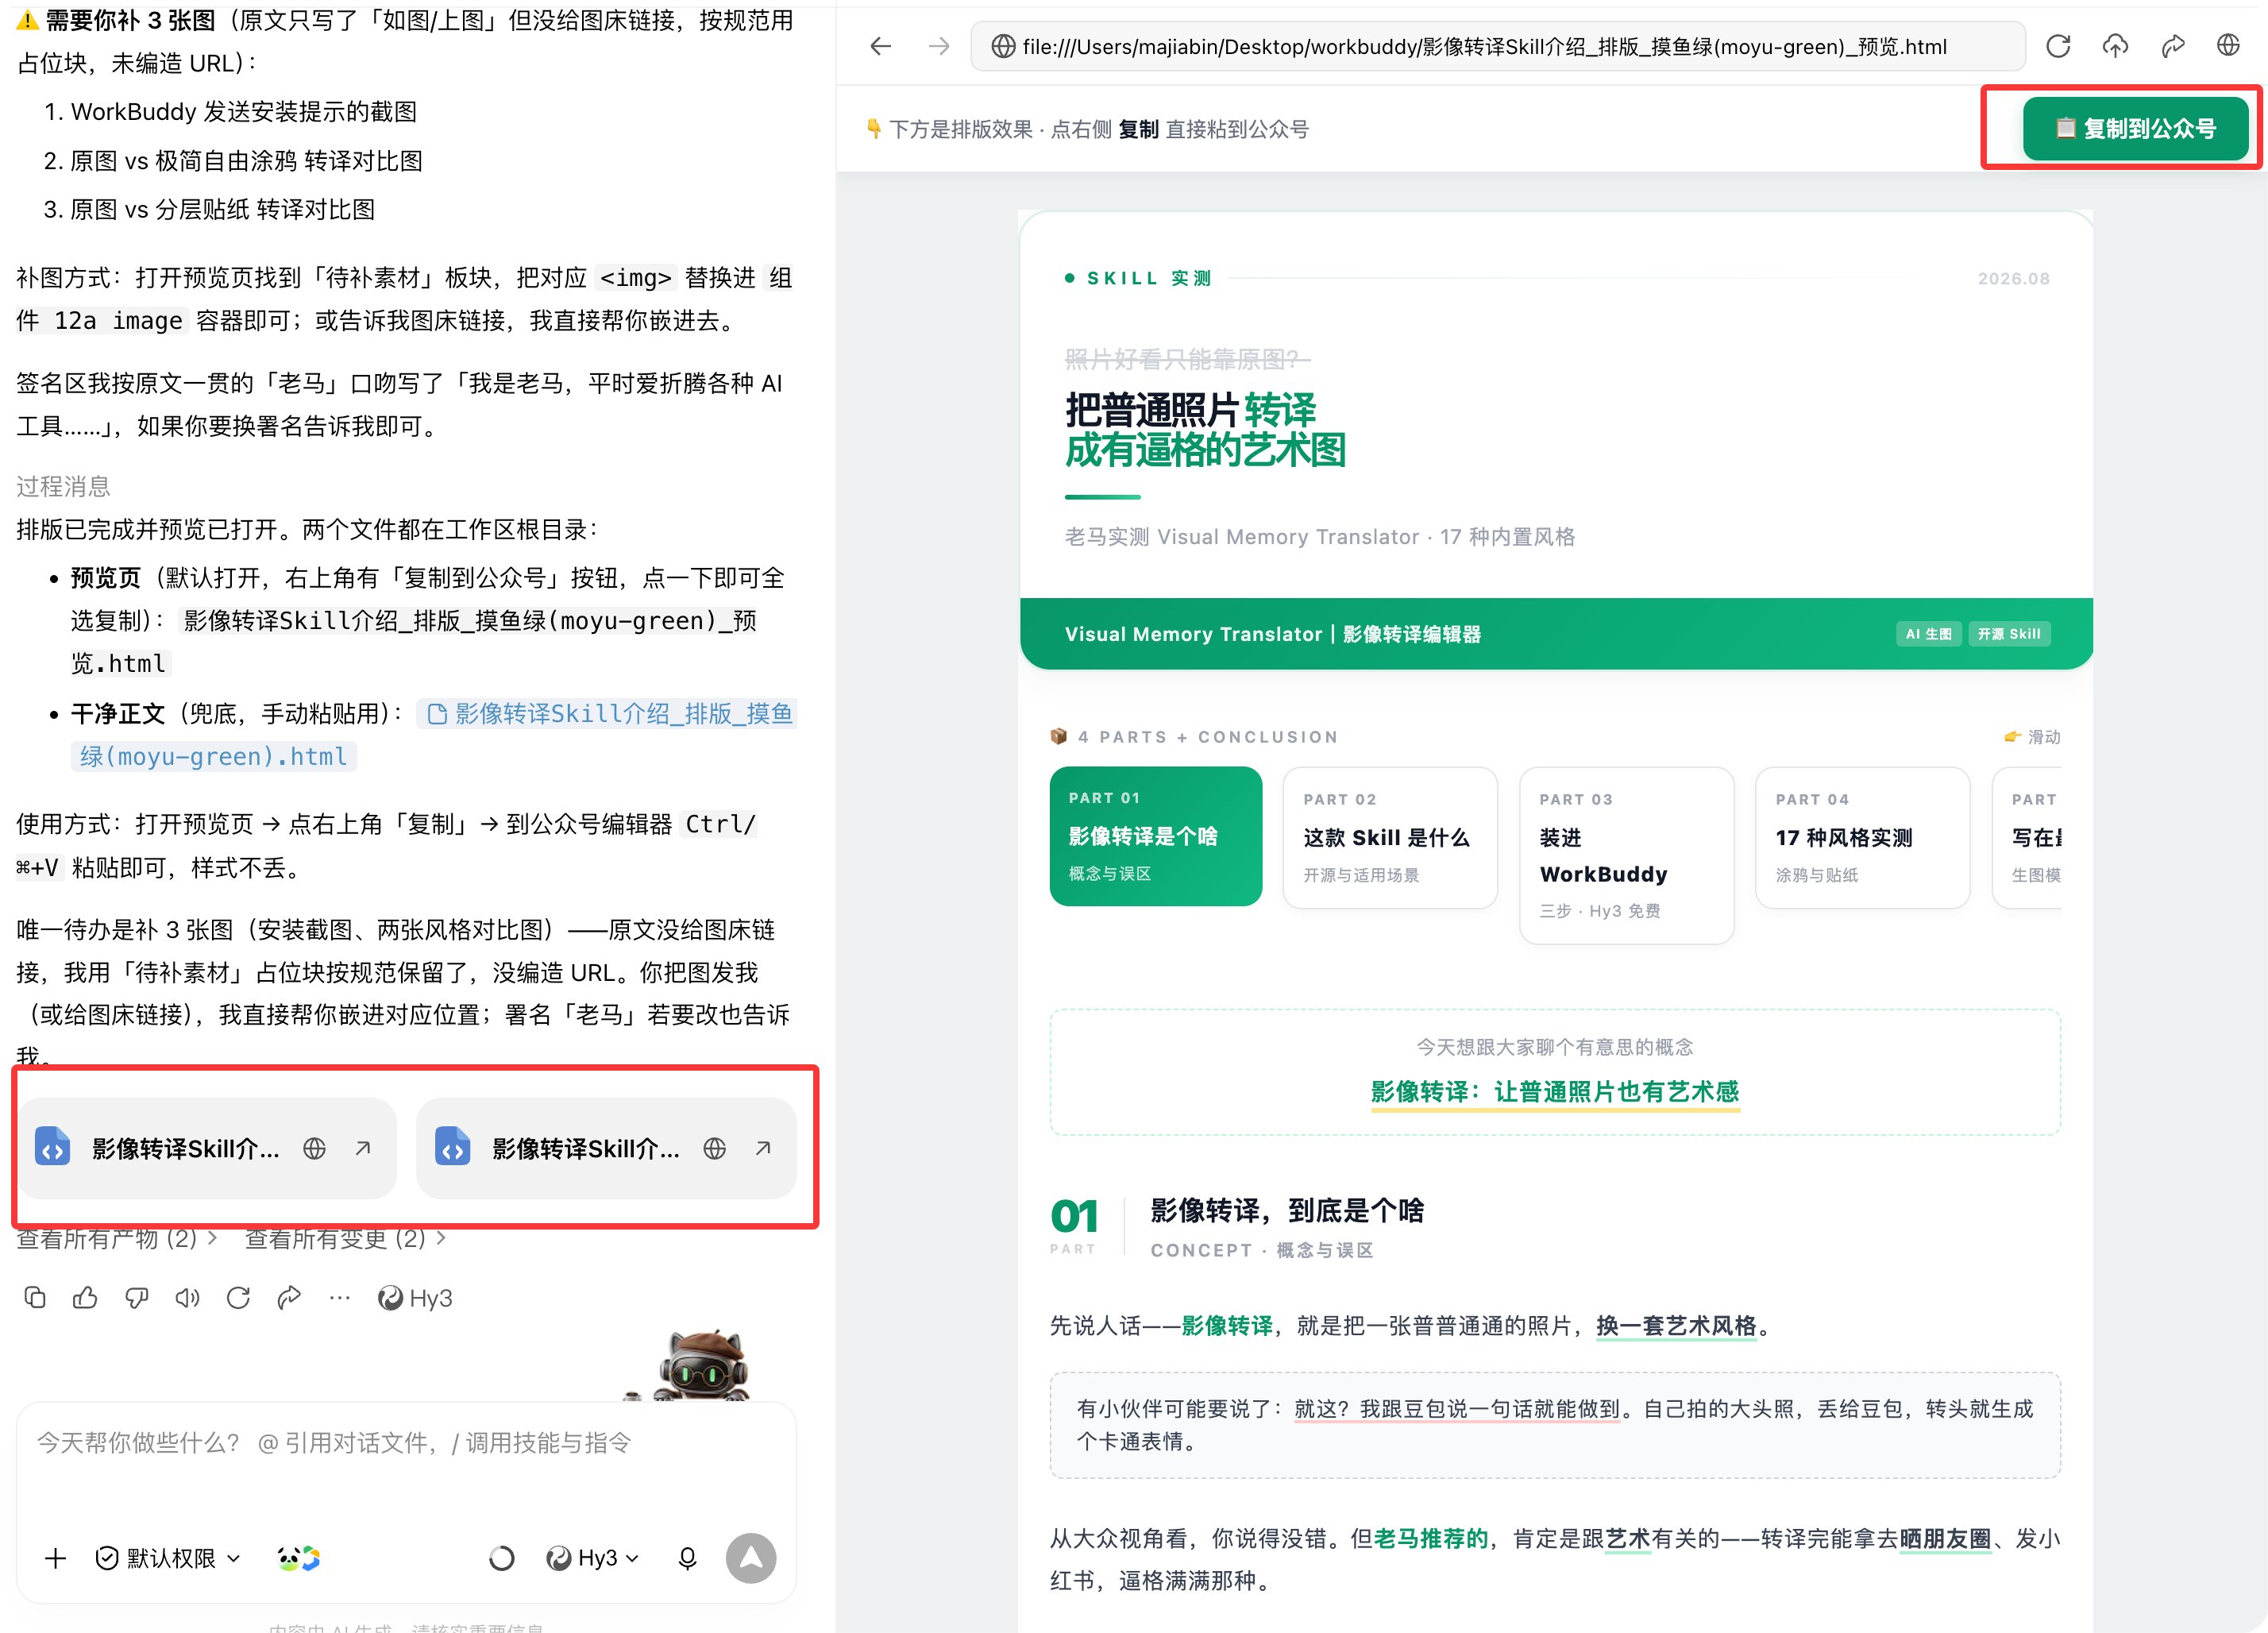Open the Hy3 model selector dropdown
Screen dimensions: 2268x1633
point(592,1558)
